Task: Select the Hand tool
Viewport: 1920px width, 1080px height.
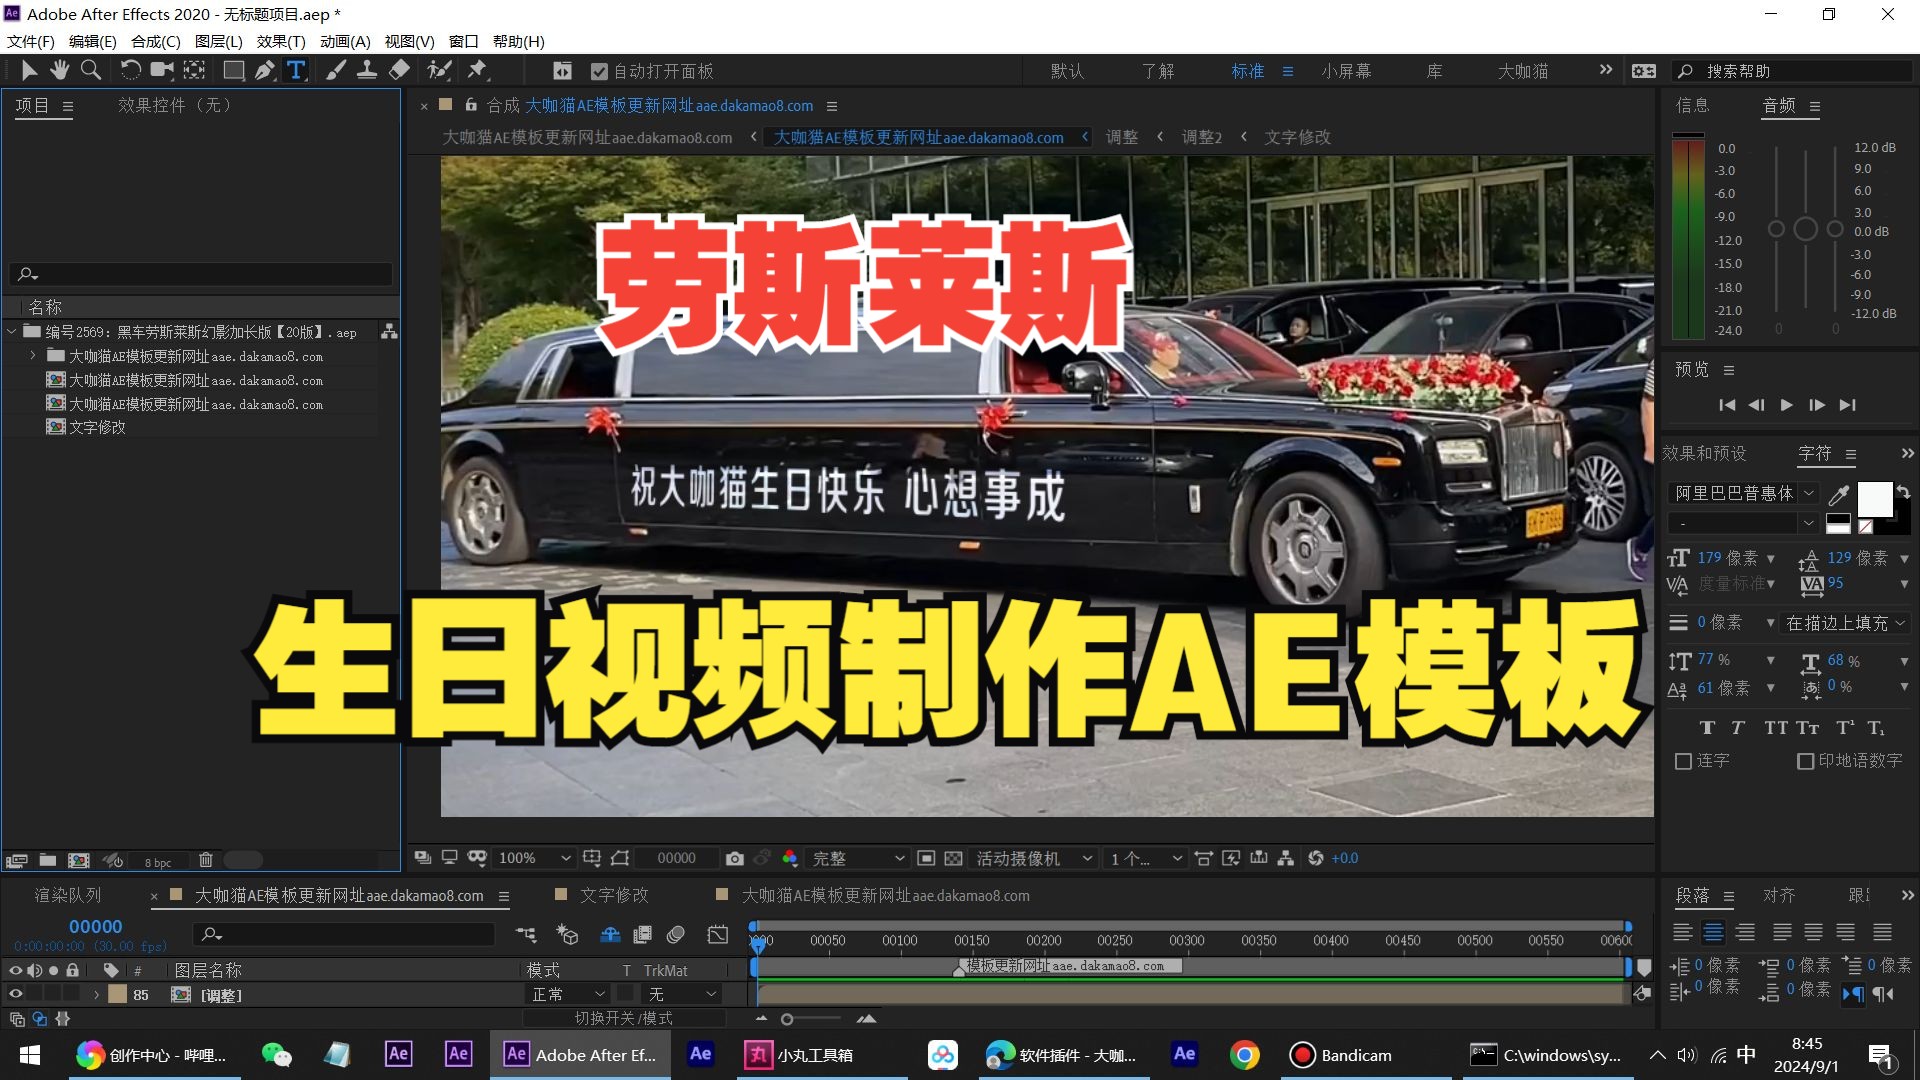Action: [60, 70]
